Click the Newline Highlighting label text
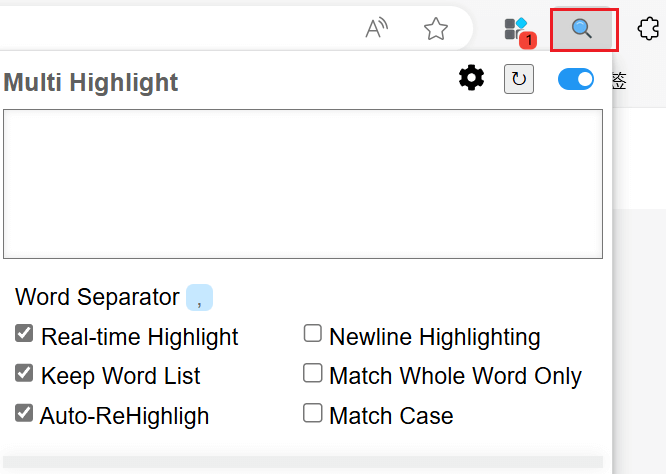 pos(434,337)
